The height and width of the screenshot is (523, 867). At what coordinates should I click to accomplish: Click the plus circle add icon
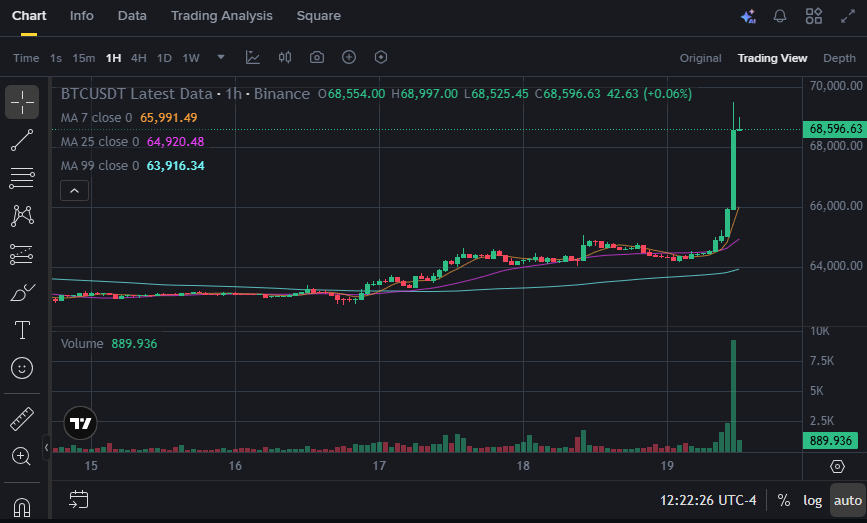click(349, 57)
